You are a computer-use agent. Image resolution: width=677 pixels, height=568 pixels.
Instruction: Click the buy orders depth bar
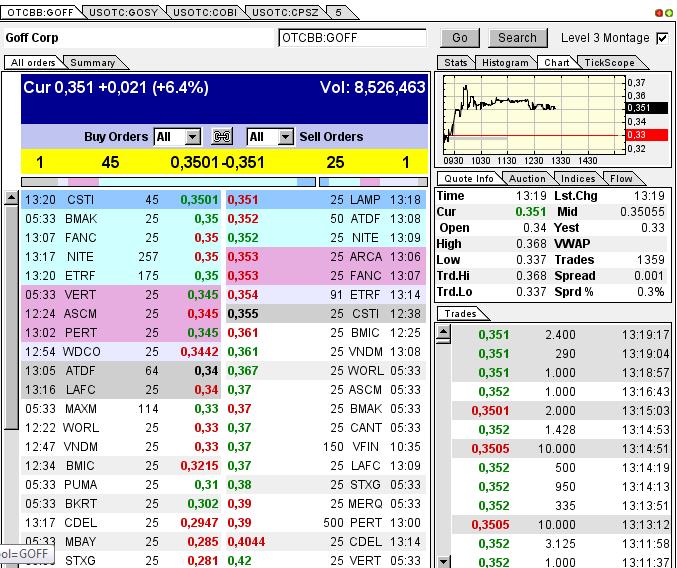pyautogui.click(x=168, y=182)
